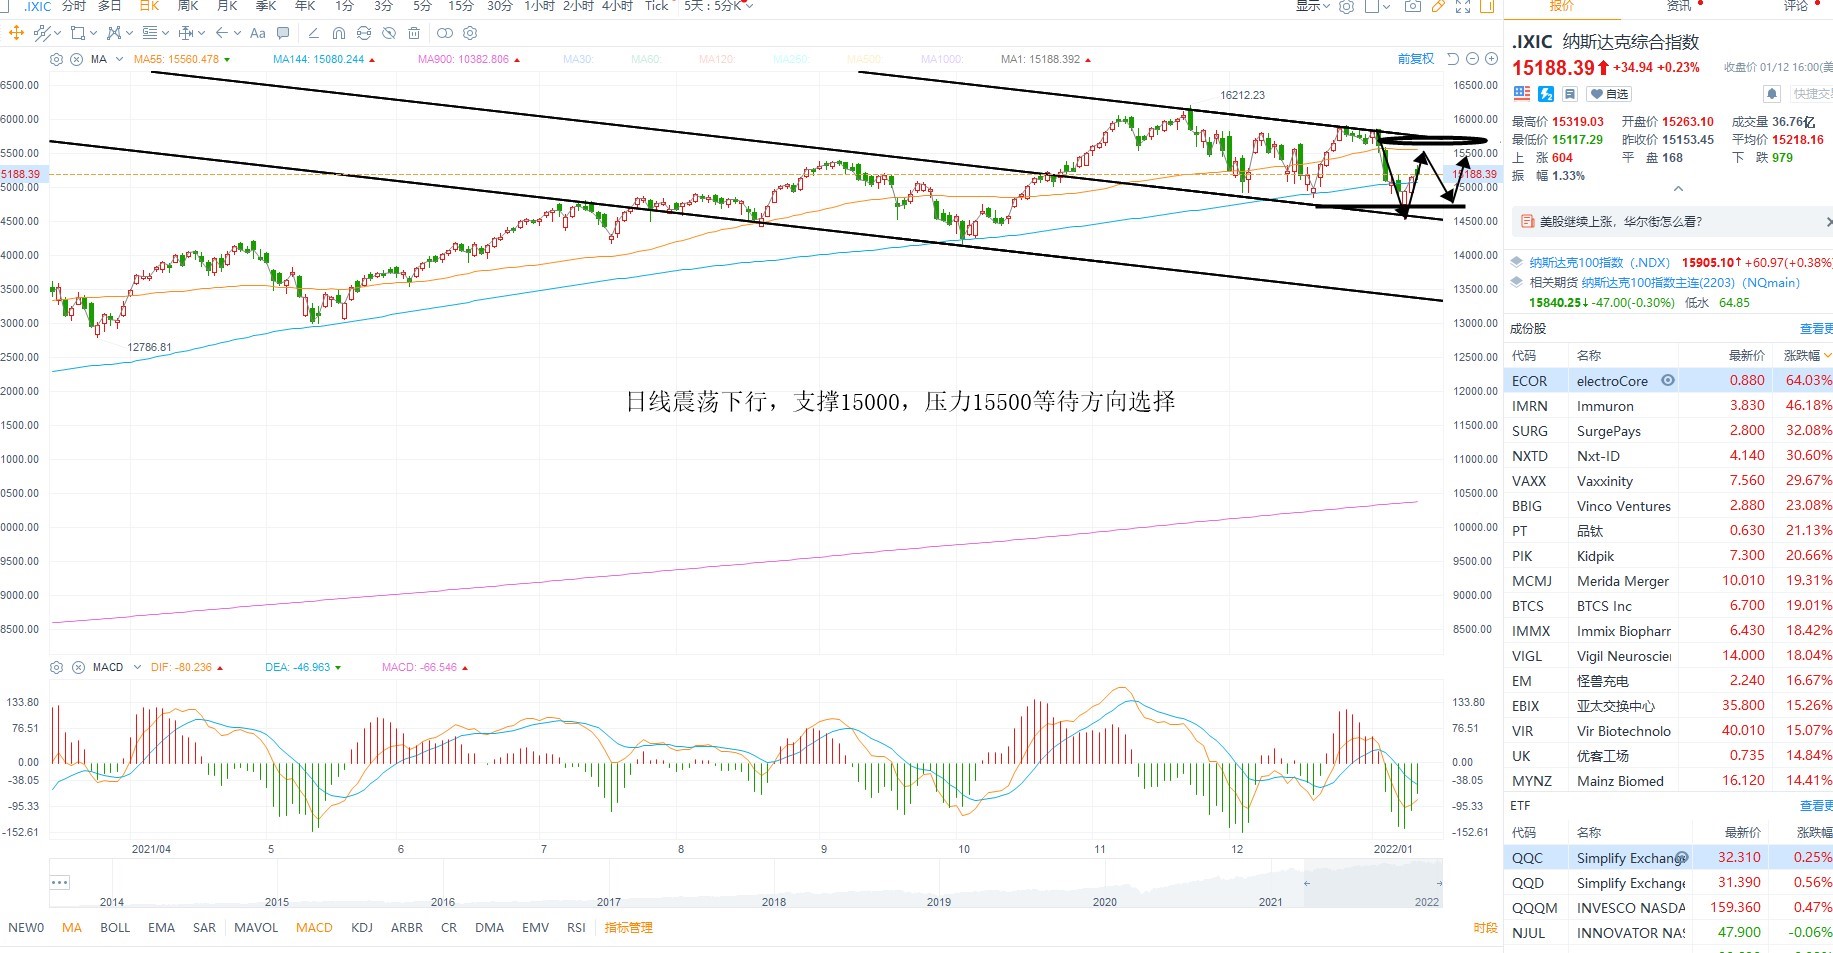Switch to 月K monthly chart
The image size is (1833, 953).
227,6
